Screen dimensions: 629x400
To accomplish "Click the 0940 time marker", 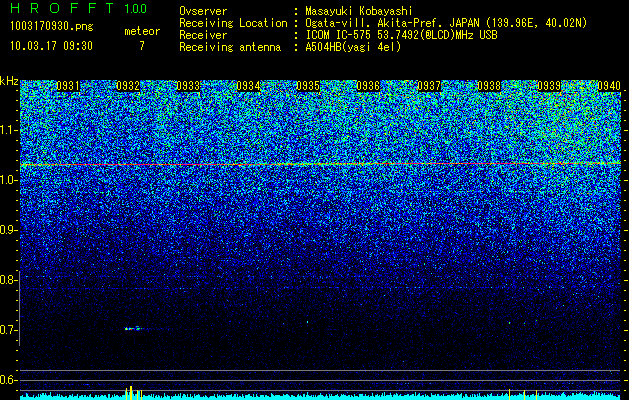I will coord(609,86).
